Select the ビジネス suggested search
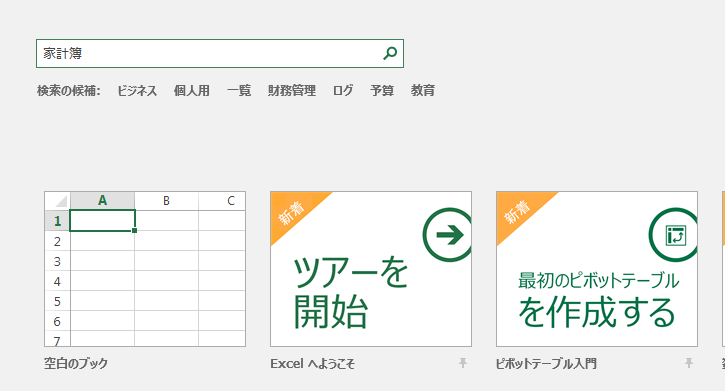Viewport: 725px width, 392px height. [x=137, y=90]
